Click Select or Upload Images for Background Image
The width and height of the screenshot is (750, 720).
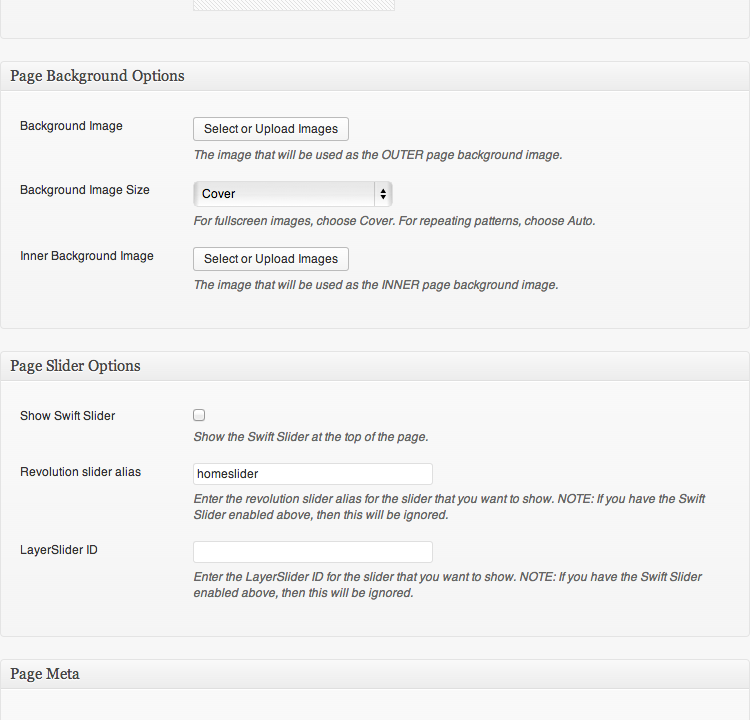(271, 129)
